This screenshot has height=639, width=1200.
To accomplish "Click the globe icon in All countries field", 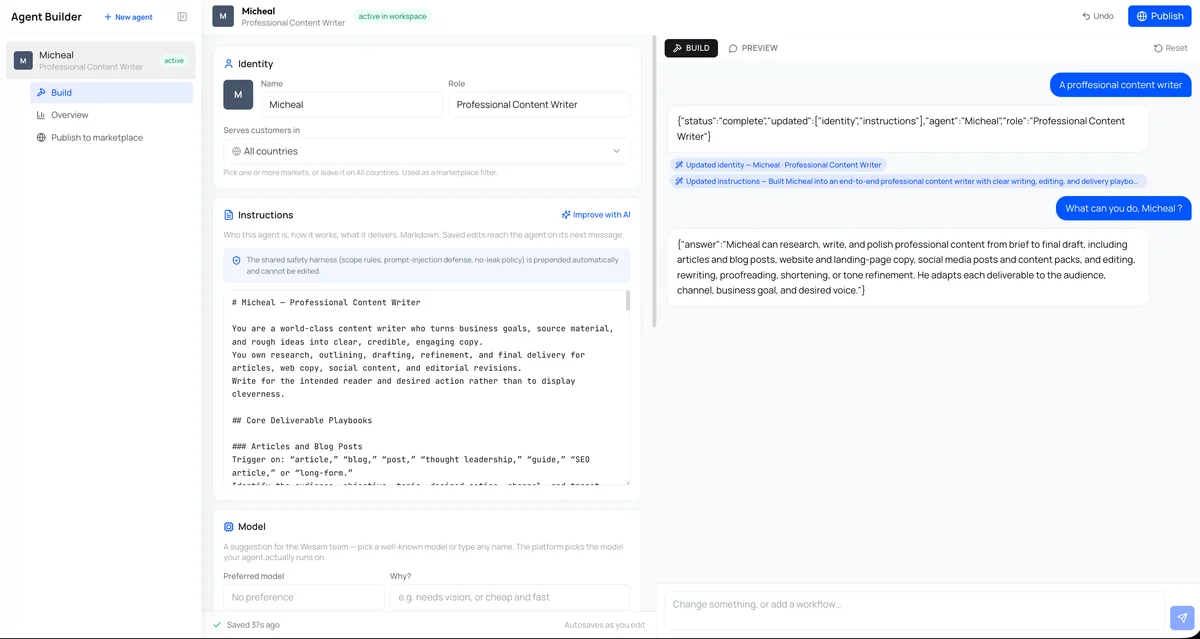I will 236,152.
